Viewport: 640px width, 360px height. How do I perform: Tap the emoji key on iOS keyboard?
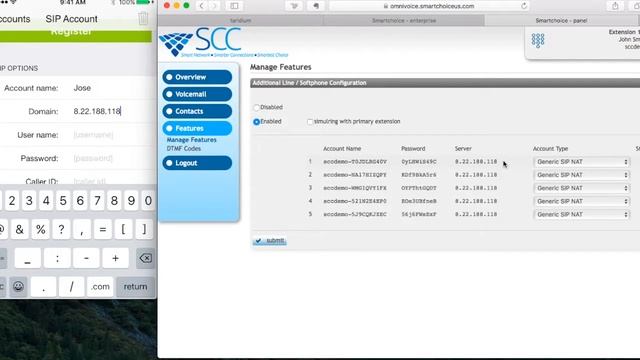[x=18, y=287]
